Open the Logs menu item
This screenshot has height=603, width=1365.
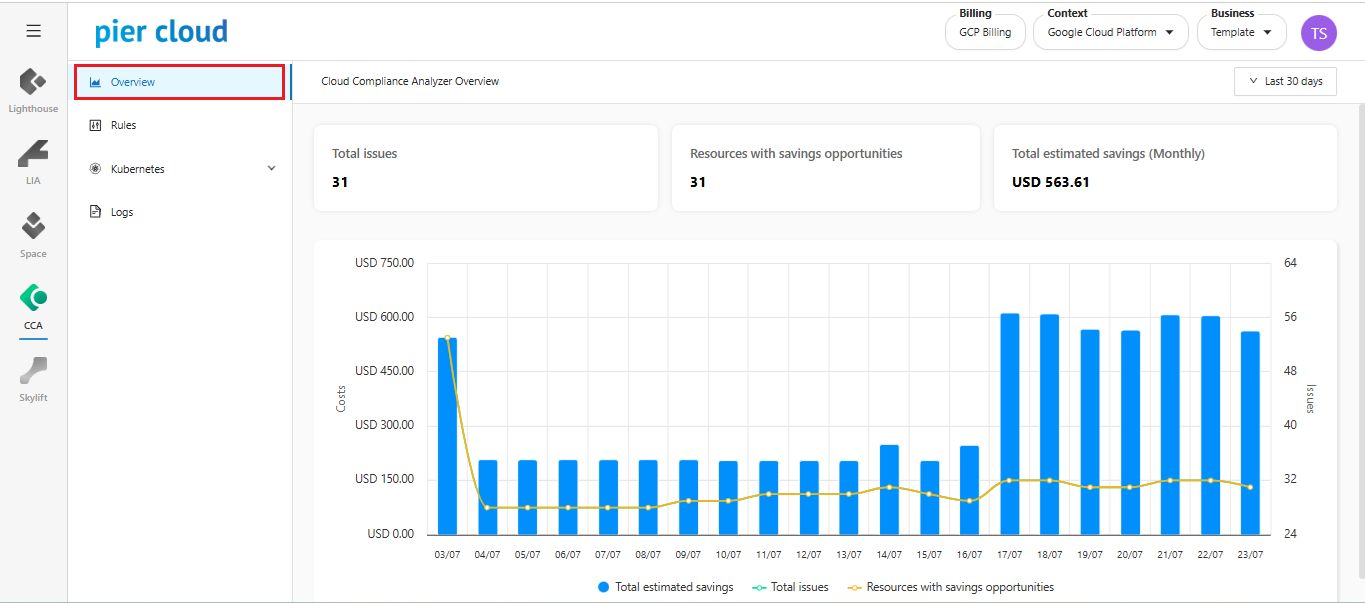121,212
